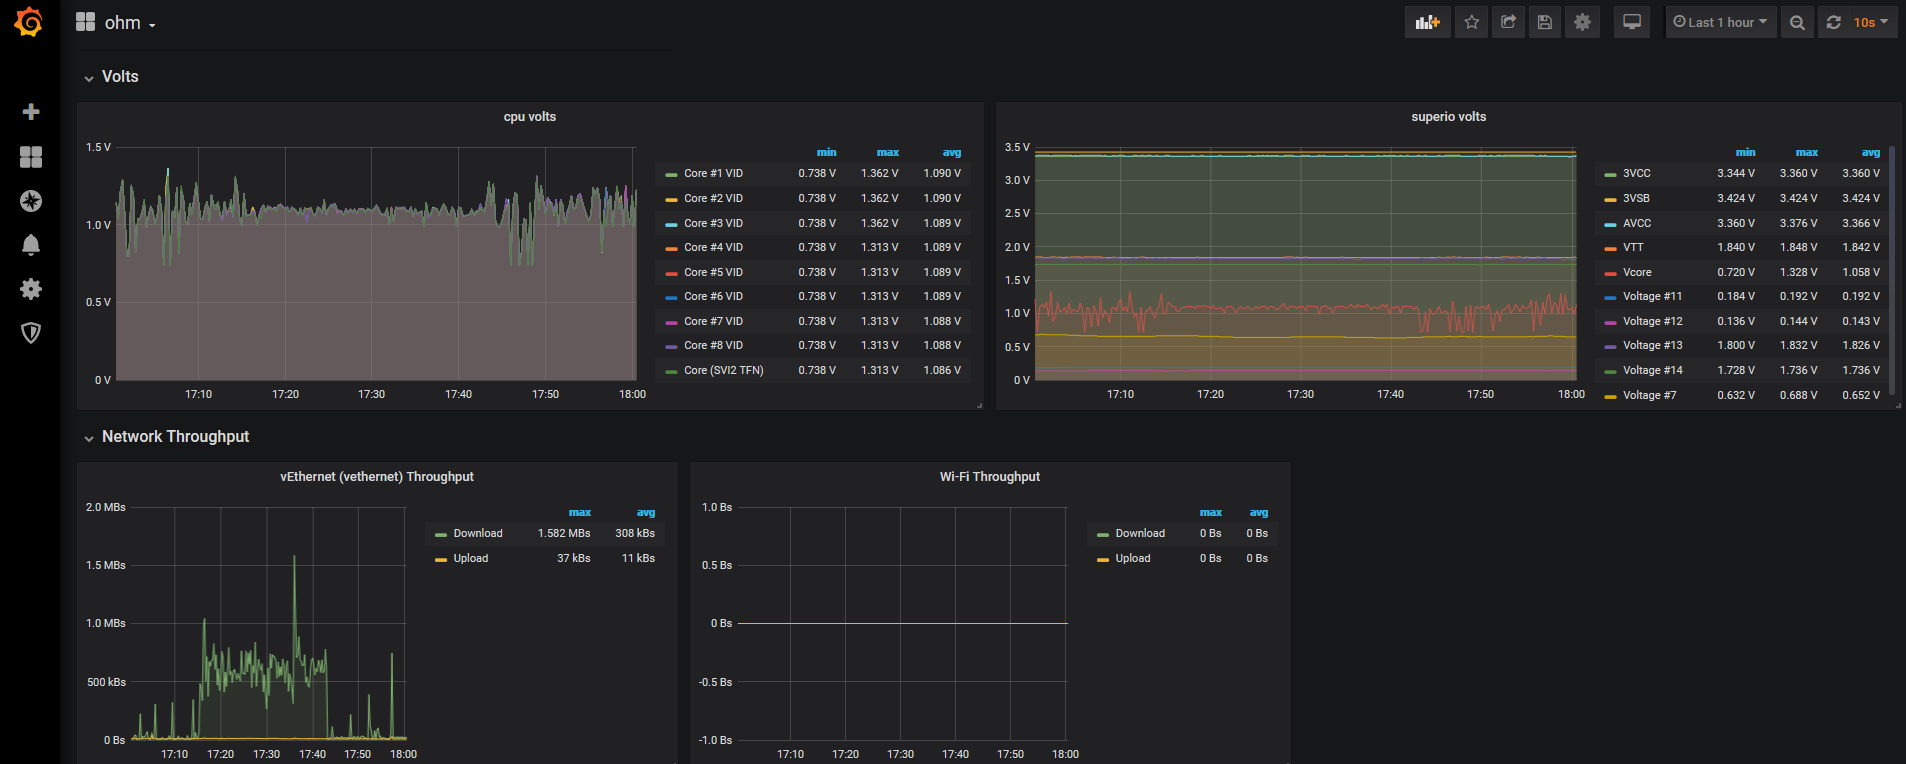Screen dimensions: 1906x764
Task: Toggle Core #1 VID series in legend
Action: [713, 174]
